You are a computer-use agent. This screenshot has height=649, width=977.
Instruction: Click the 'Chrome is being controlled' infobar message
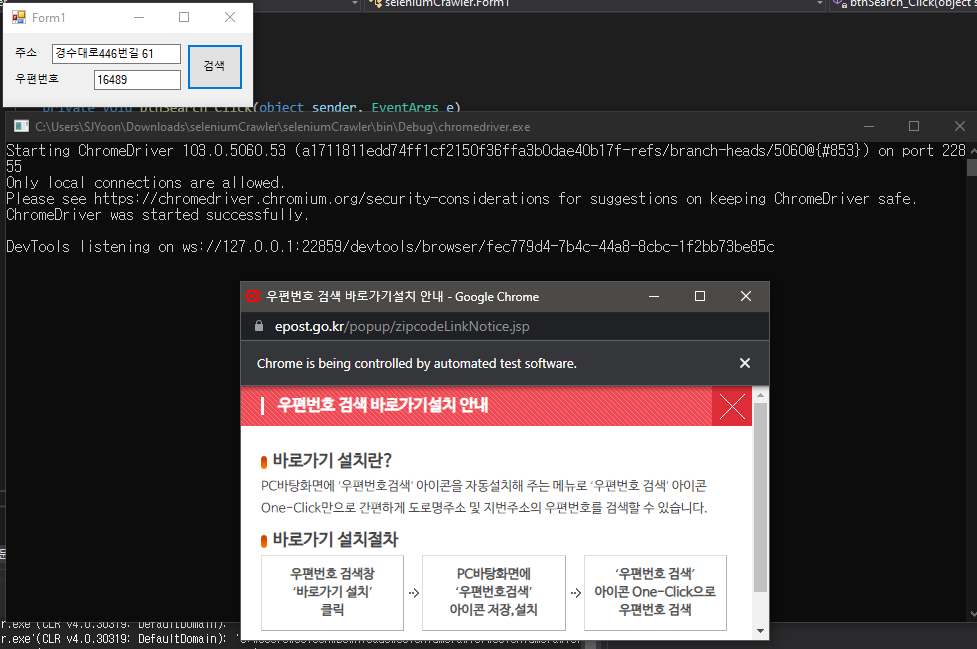click(x=417, y=364)
